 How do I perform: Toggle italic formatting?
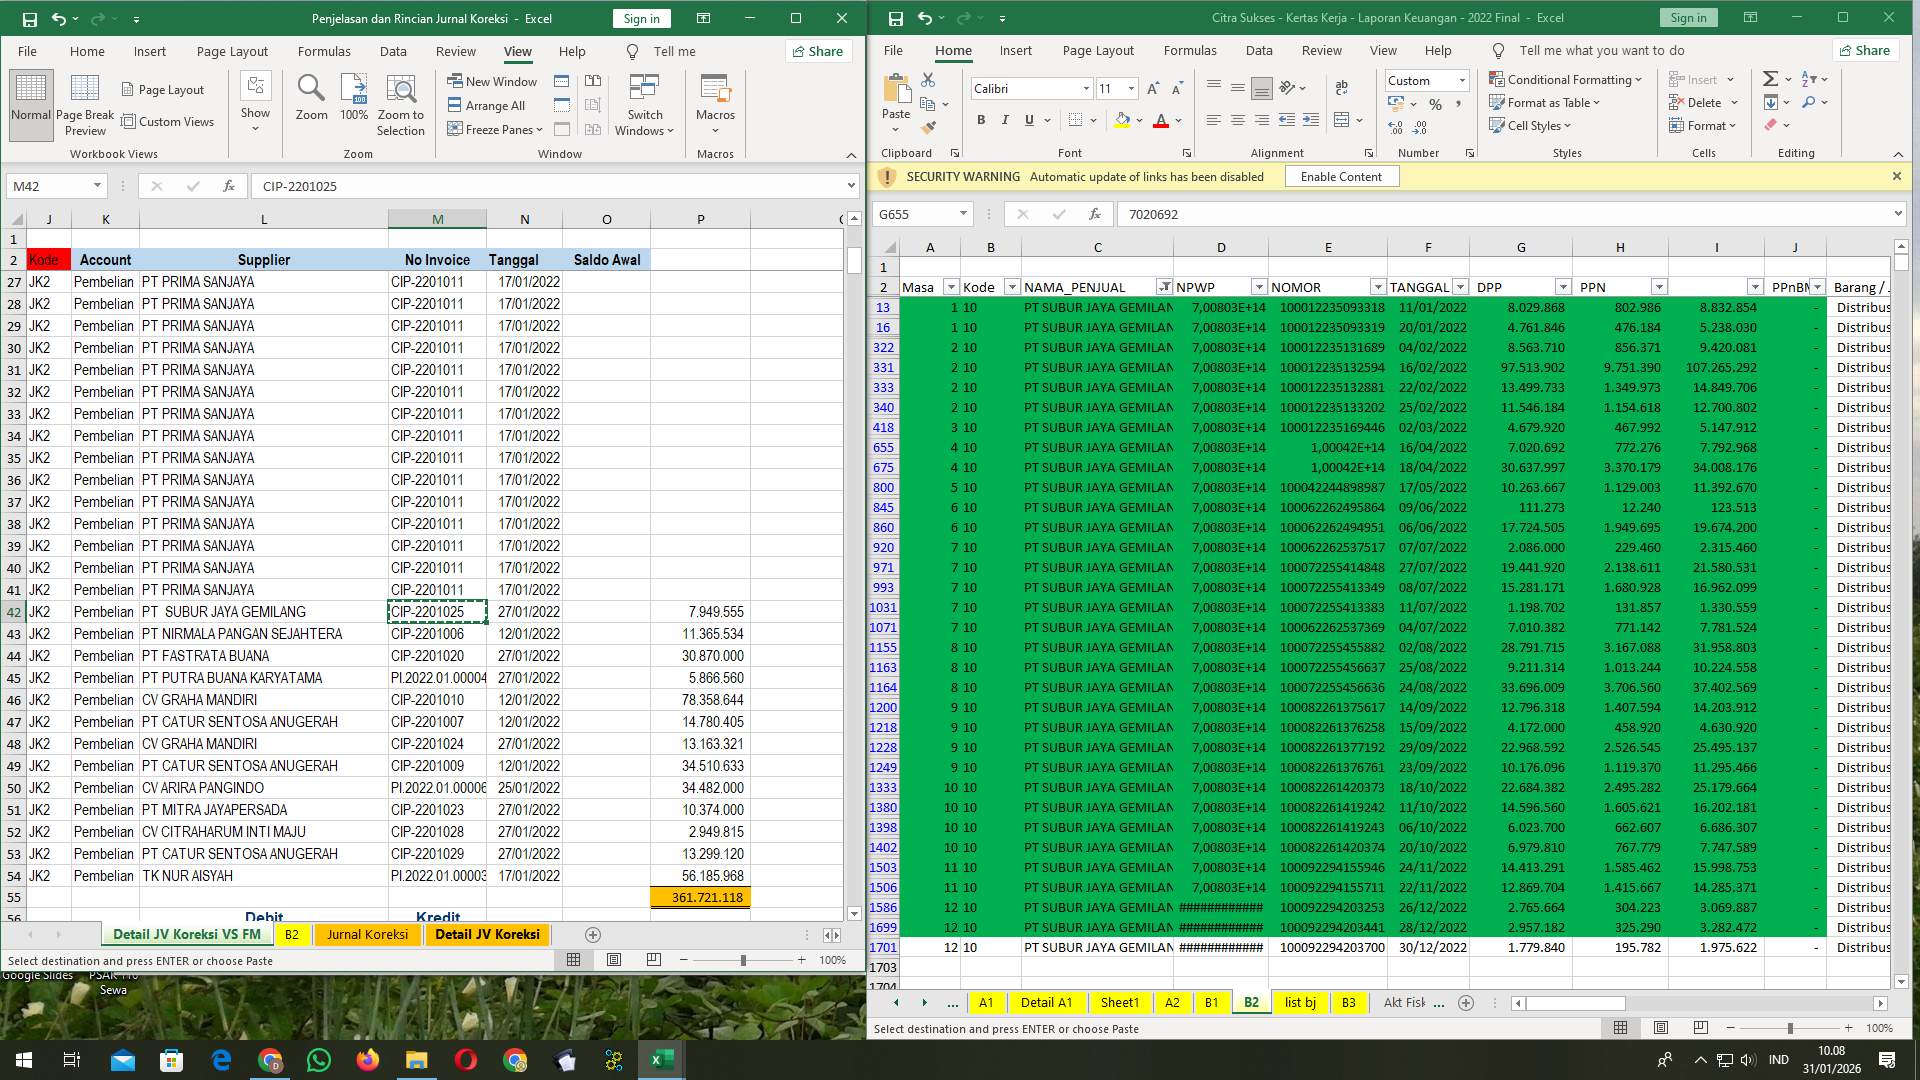(x=1005, y=120)
